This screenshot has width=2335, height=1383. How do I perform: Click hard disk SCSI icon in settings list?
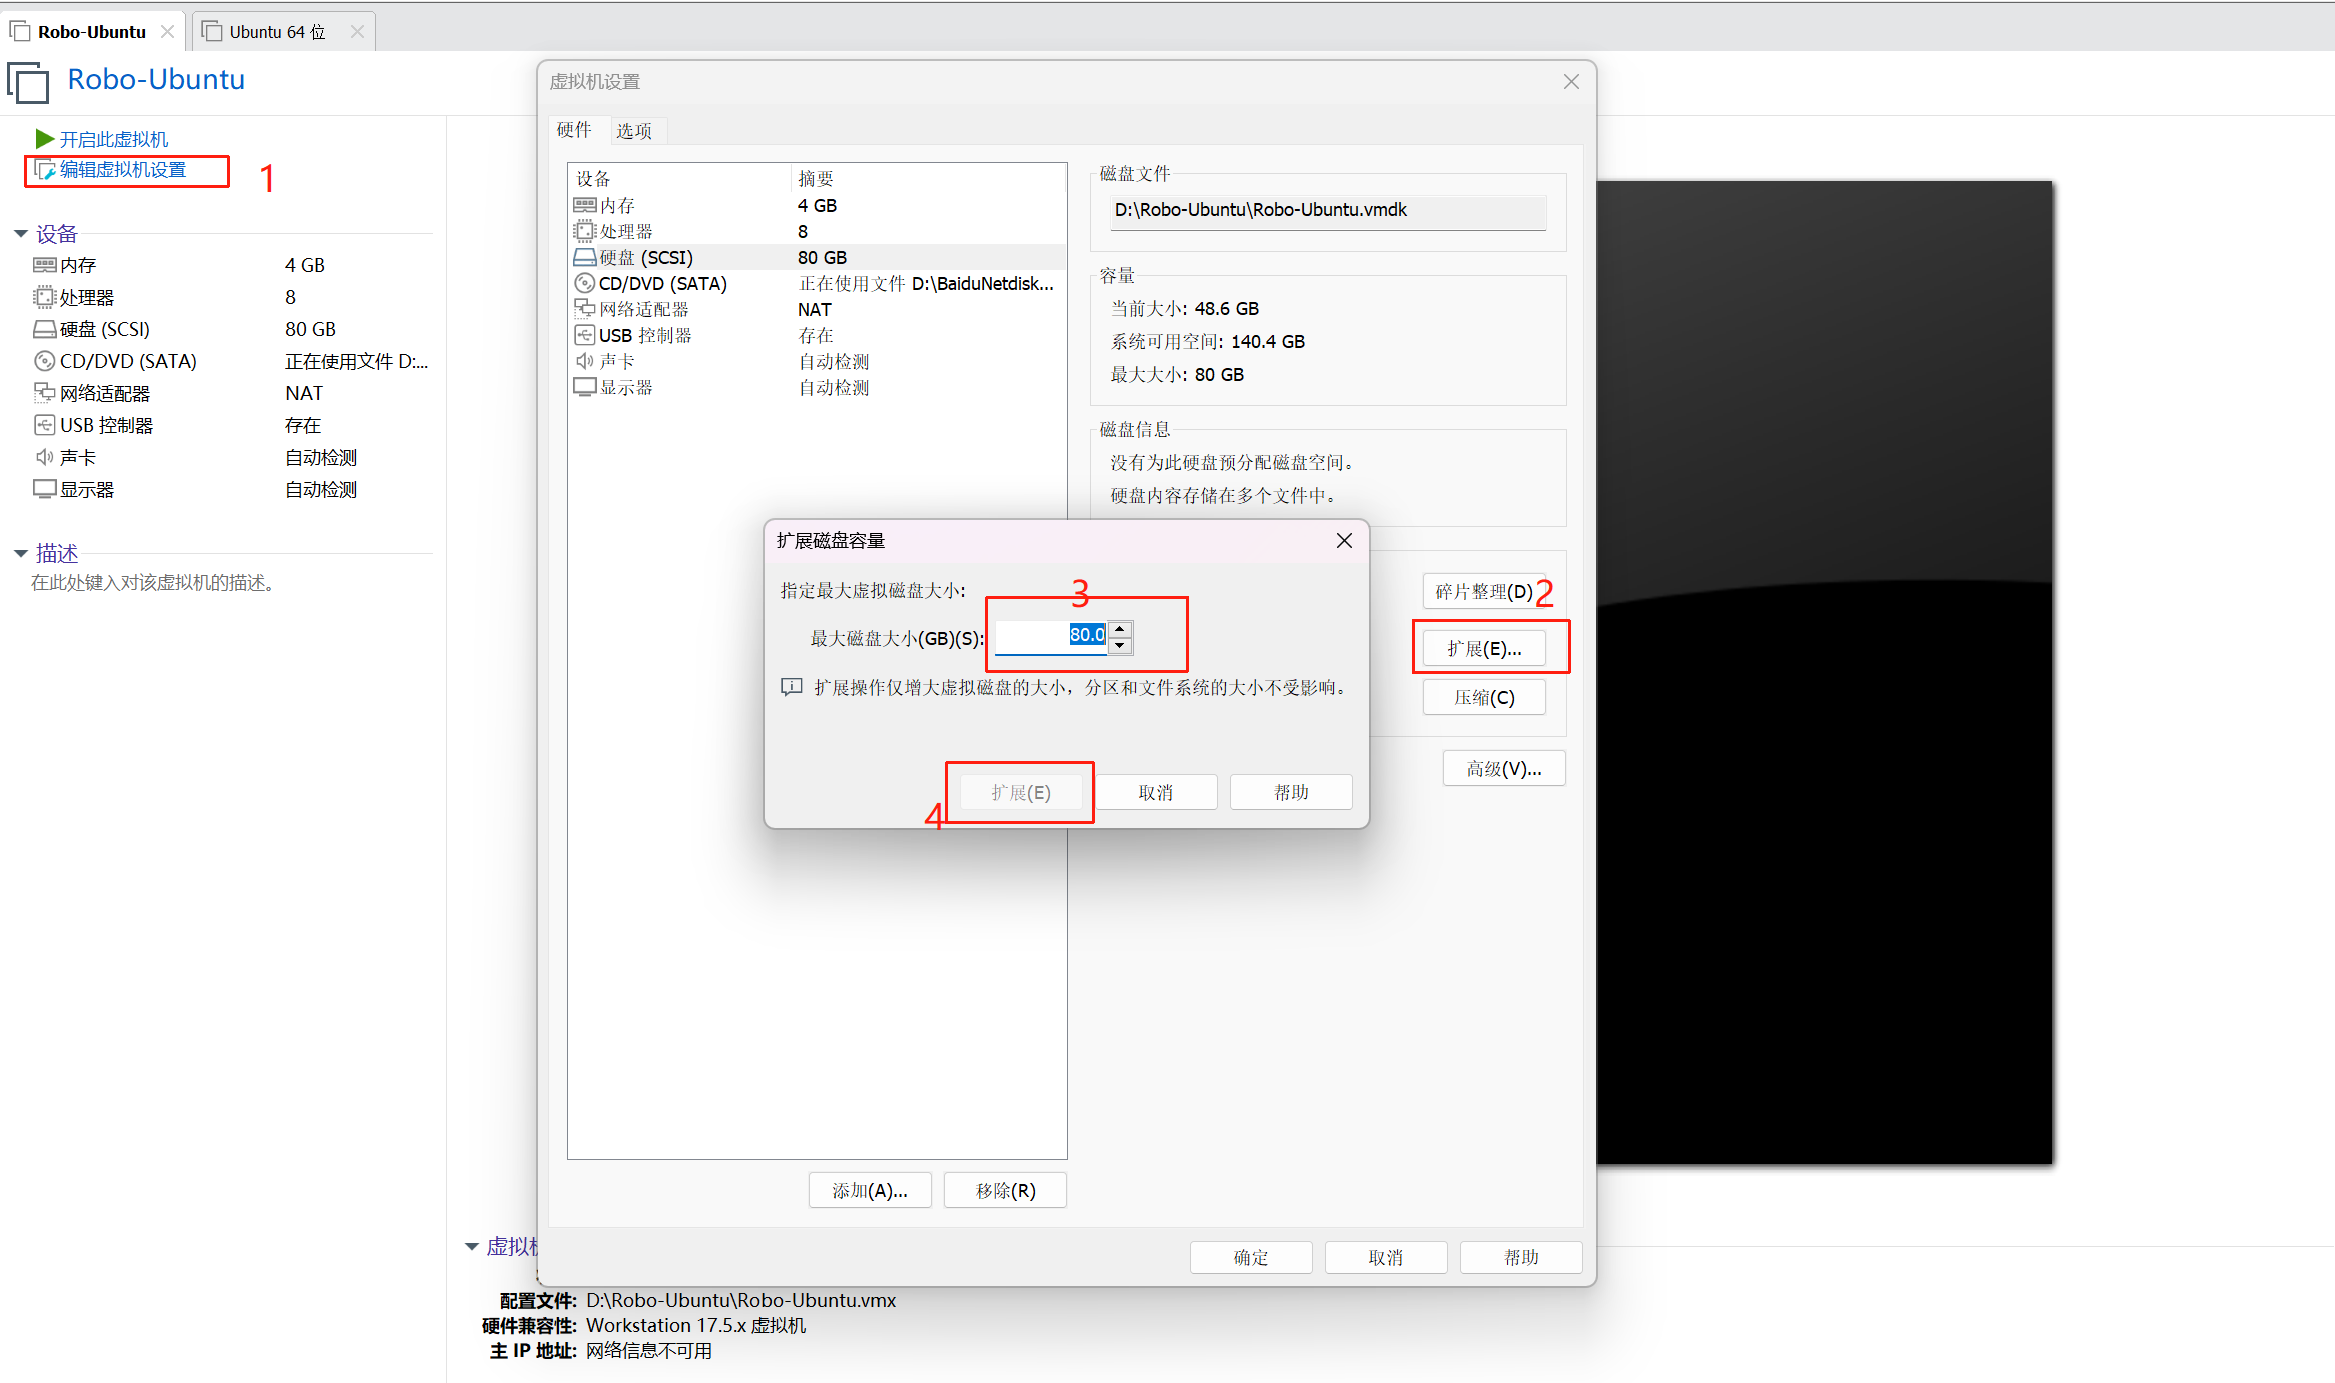584,257
